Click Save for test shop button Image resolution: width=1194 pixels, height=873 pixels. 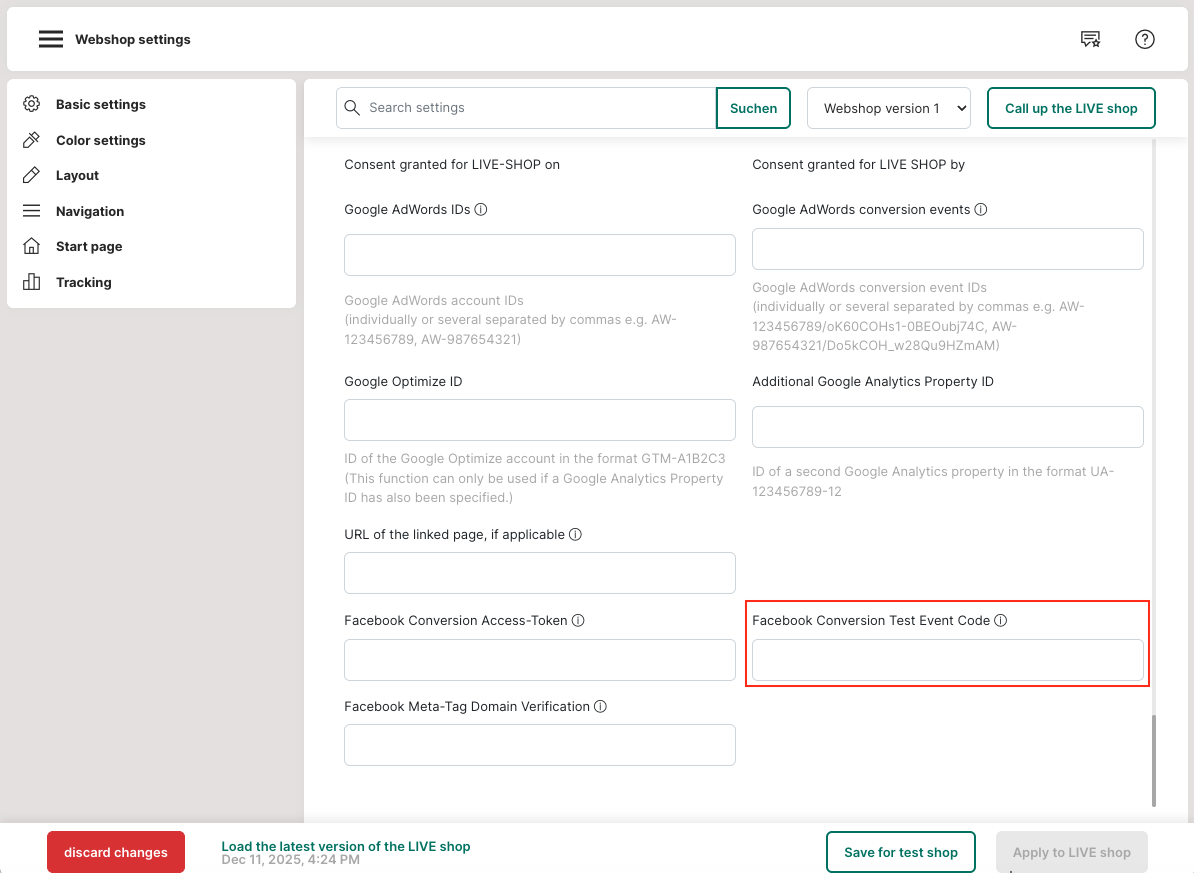pos(900,852)
